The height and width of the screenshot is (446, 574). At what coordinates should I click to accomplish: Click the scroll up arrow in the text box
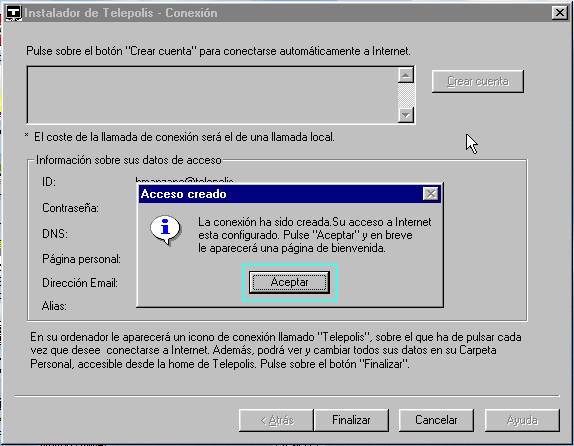(x=406, y=75)
